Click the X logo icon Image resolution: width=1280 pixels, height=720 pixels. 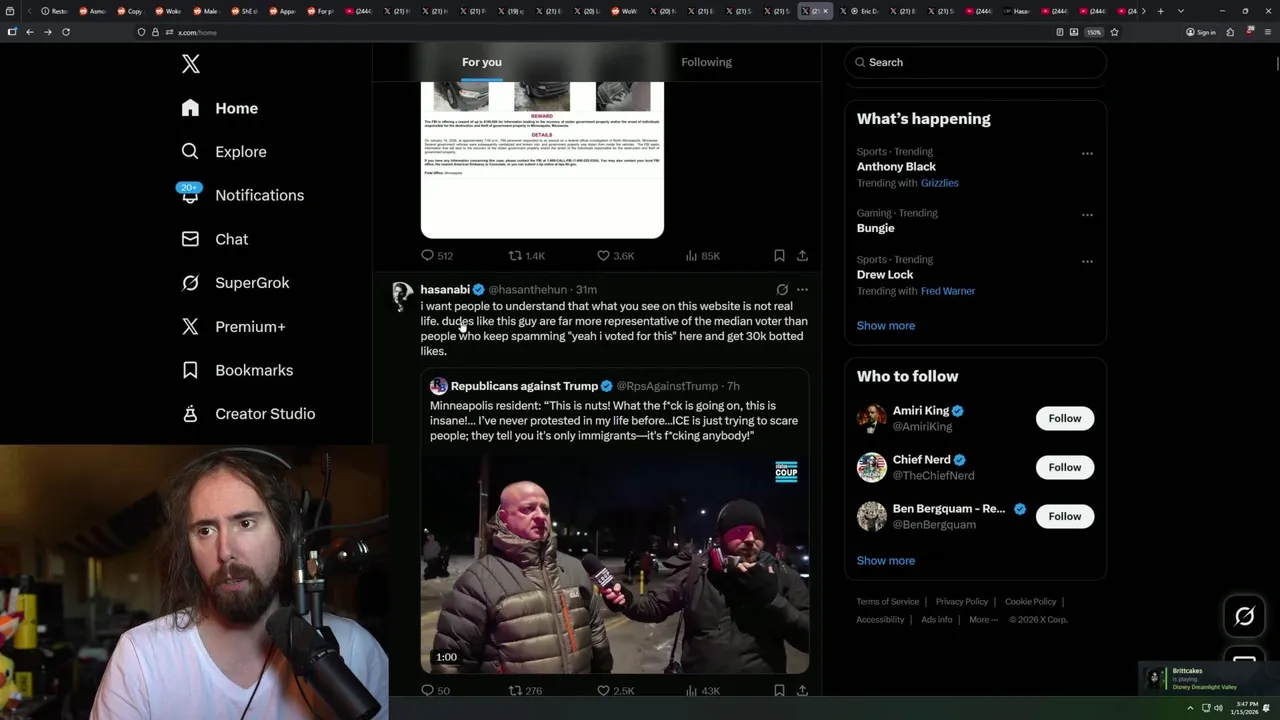point(191,64)
